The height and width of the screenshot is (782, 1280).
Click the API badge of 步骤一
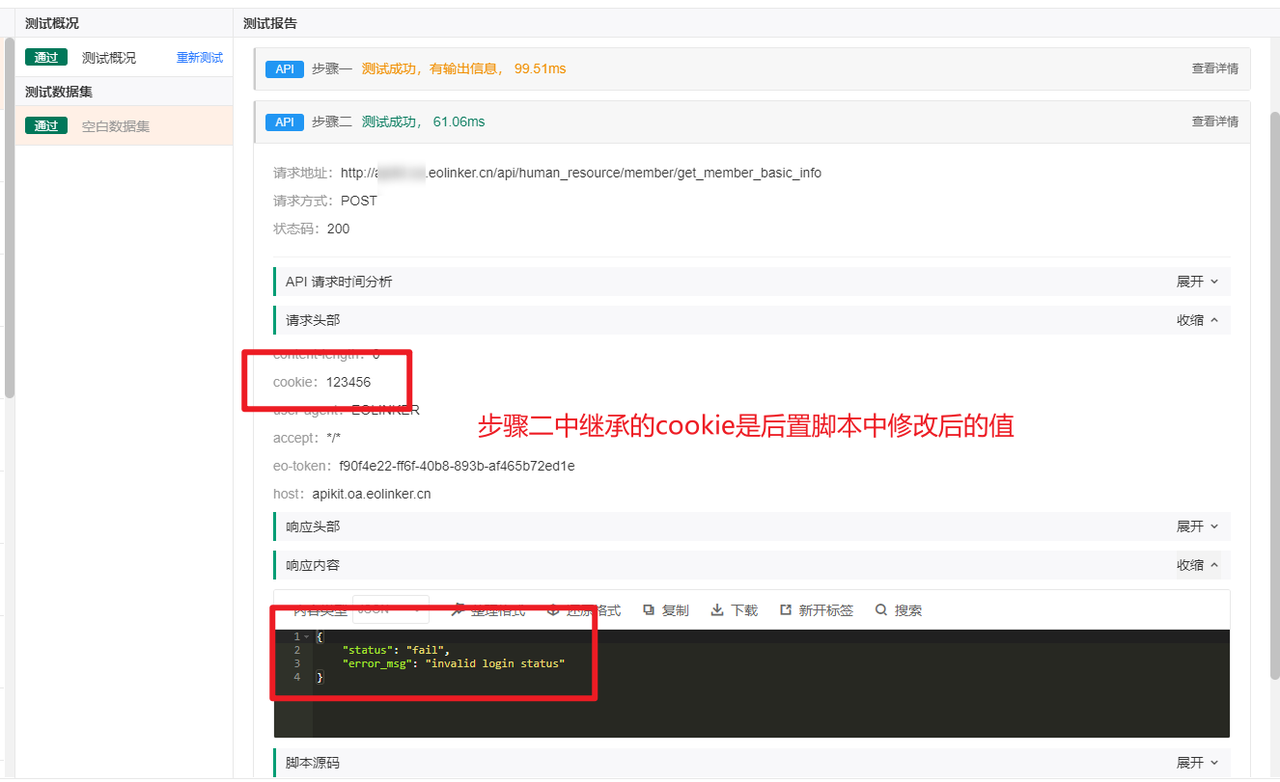pos(284,69)
